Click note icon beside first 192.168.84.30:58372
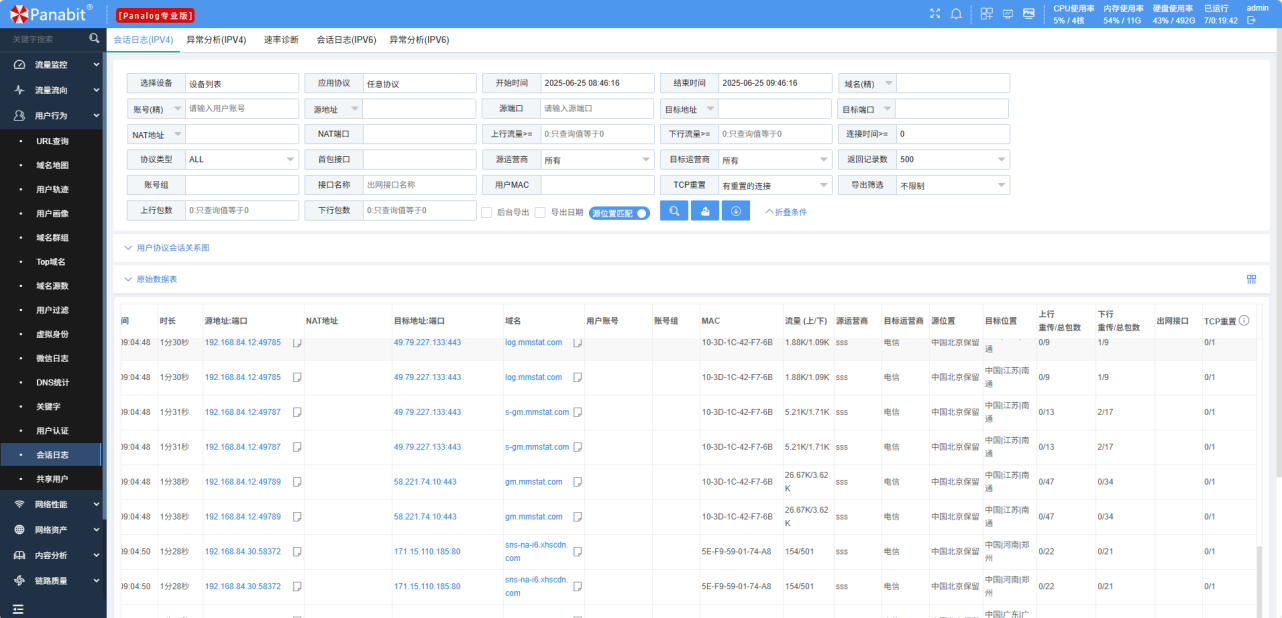 coord(297,552)
